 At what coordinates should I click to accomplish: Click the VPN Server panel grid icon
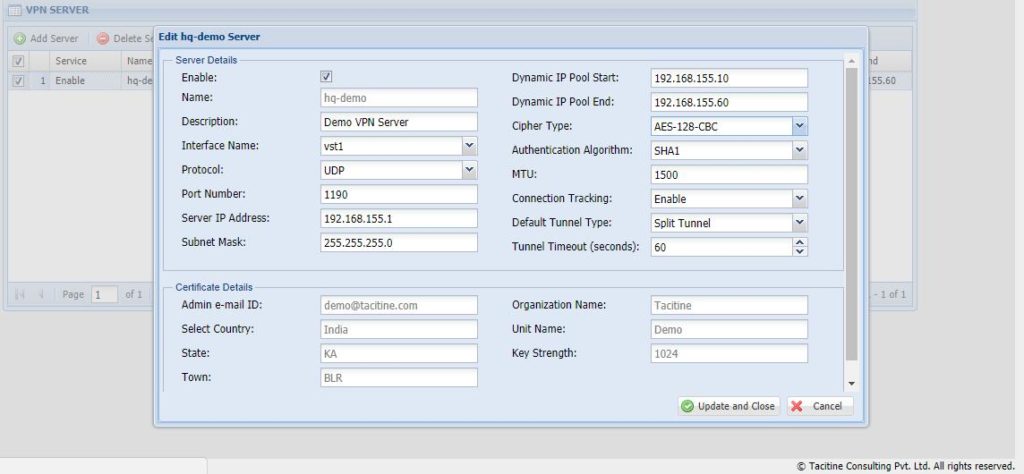14,9
